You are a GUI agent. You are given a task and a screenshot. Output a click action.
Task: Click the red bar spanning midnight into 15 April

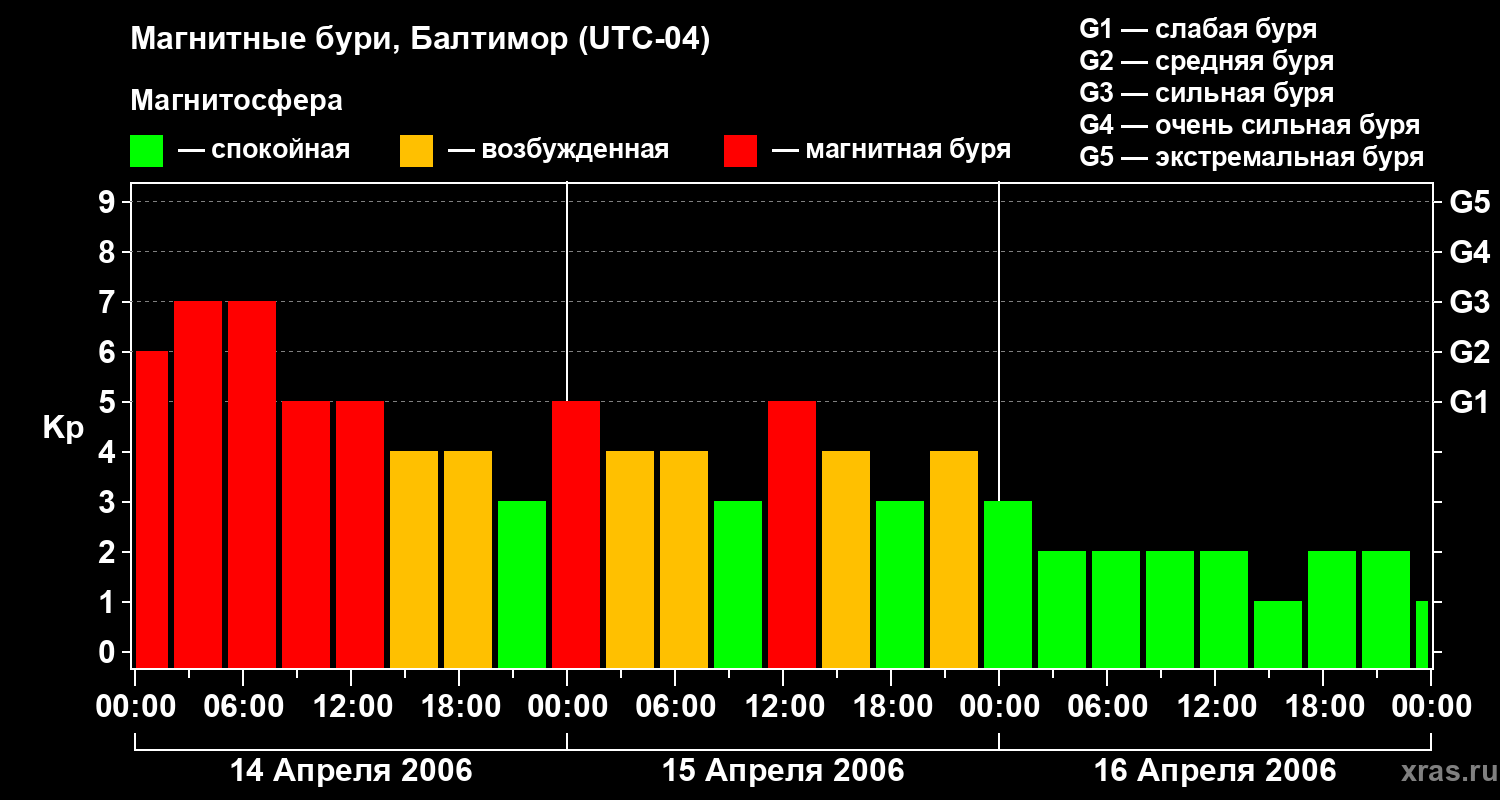[576, 535]
